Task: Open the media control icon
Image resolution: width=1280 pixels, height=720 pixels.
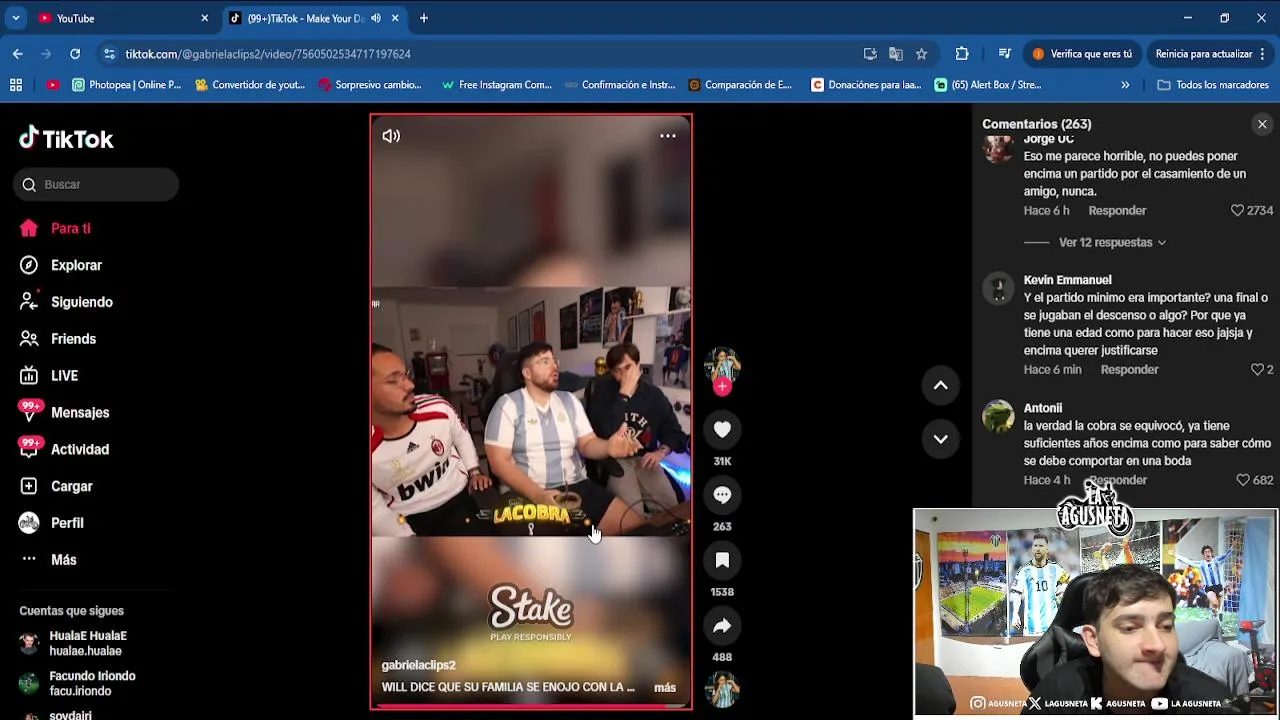Action: tap(1005, 54)
